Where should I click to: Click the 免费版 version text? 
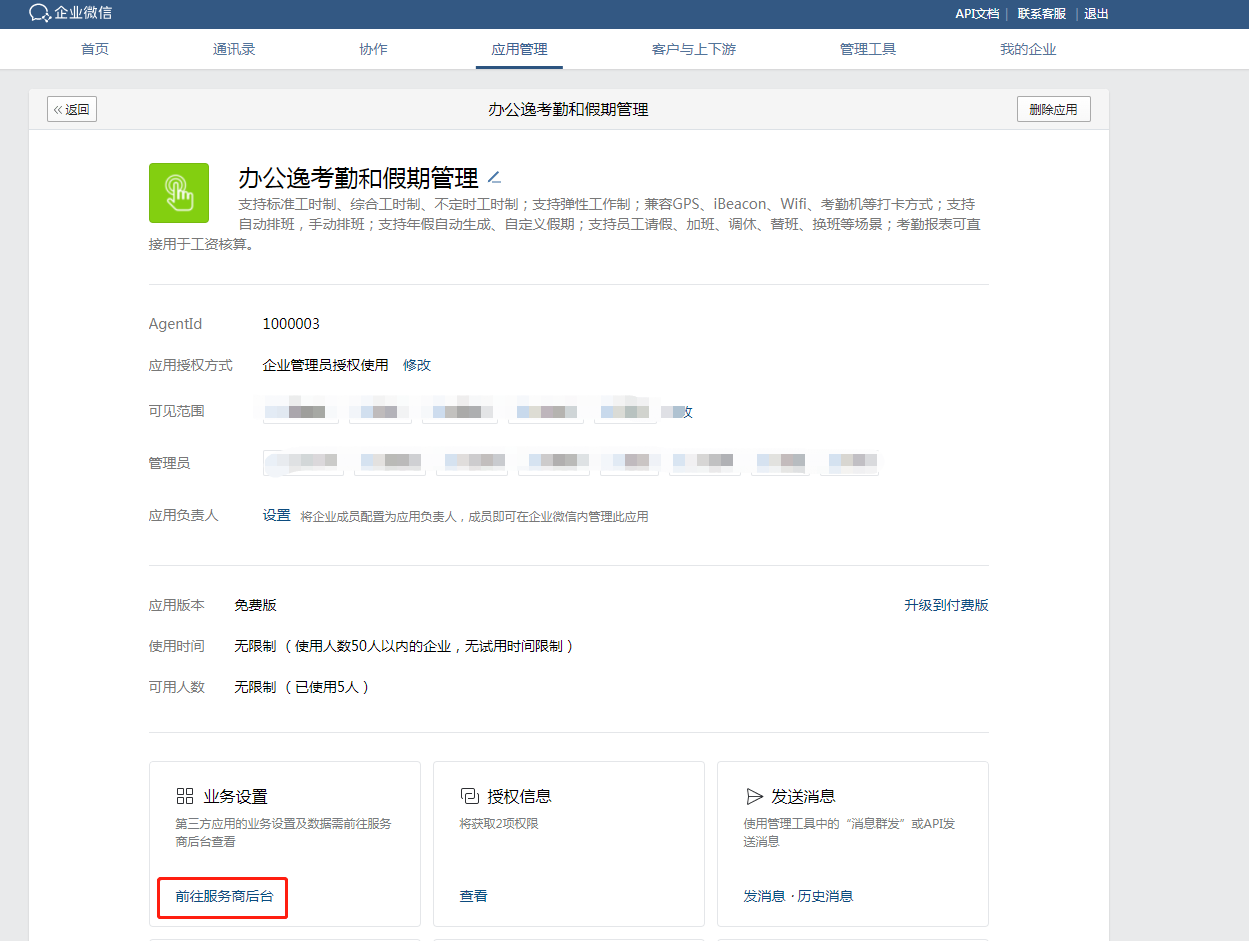click(x=255, y=605)
